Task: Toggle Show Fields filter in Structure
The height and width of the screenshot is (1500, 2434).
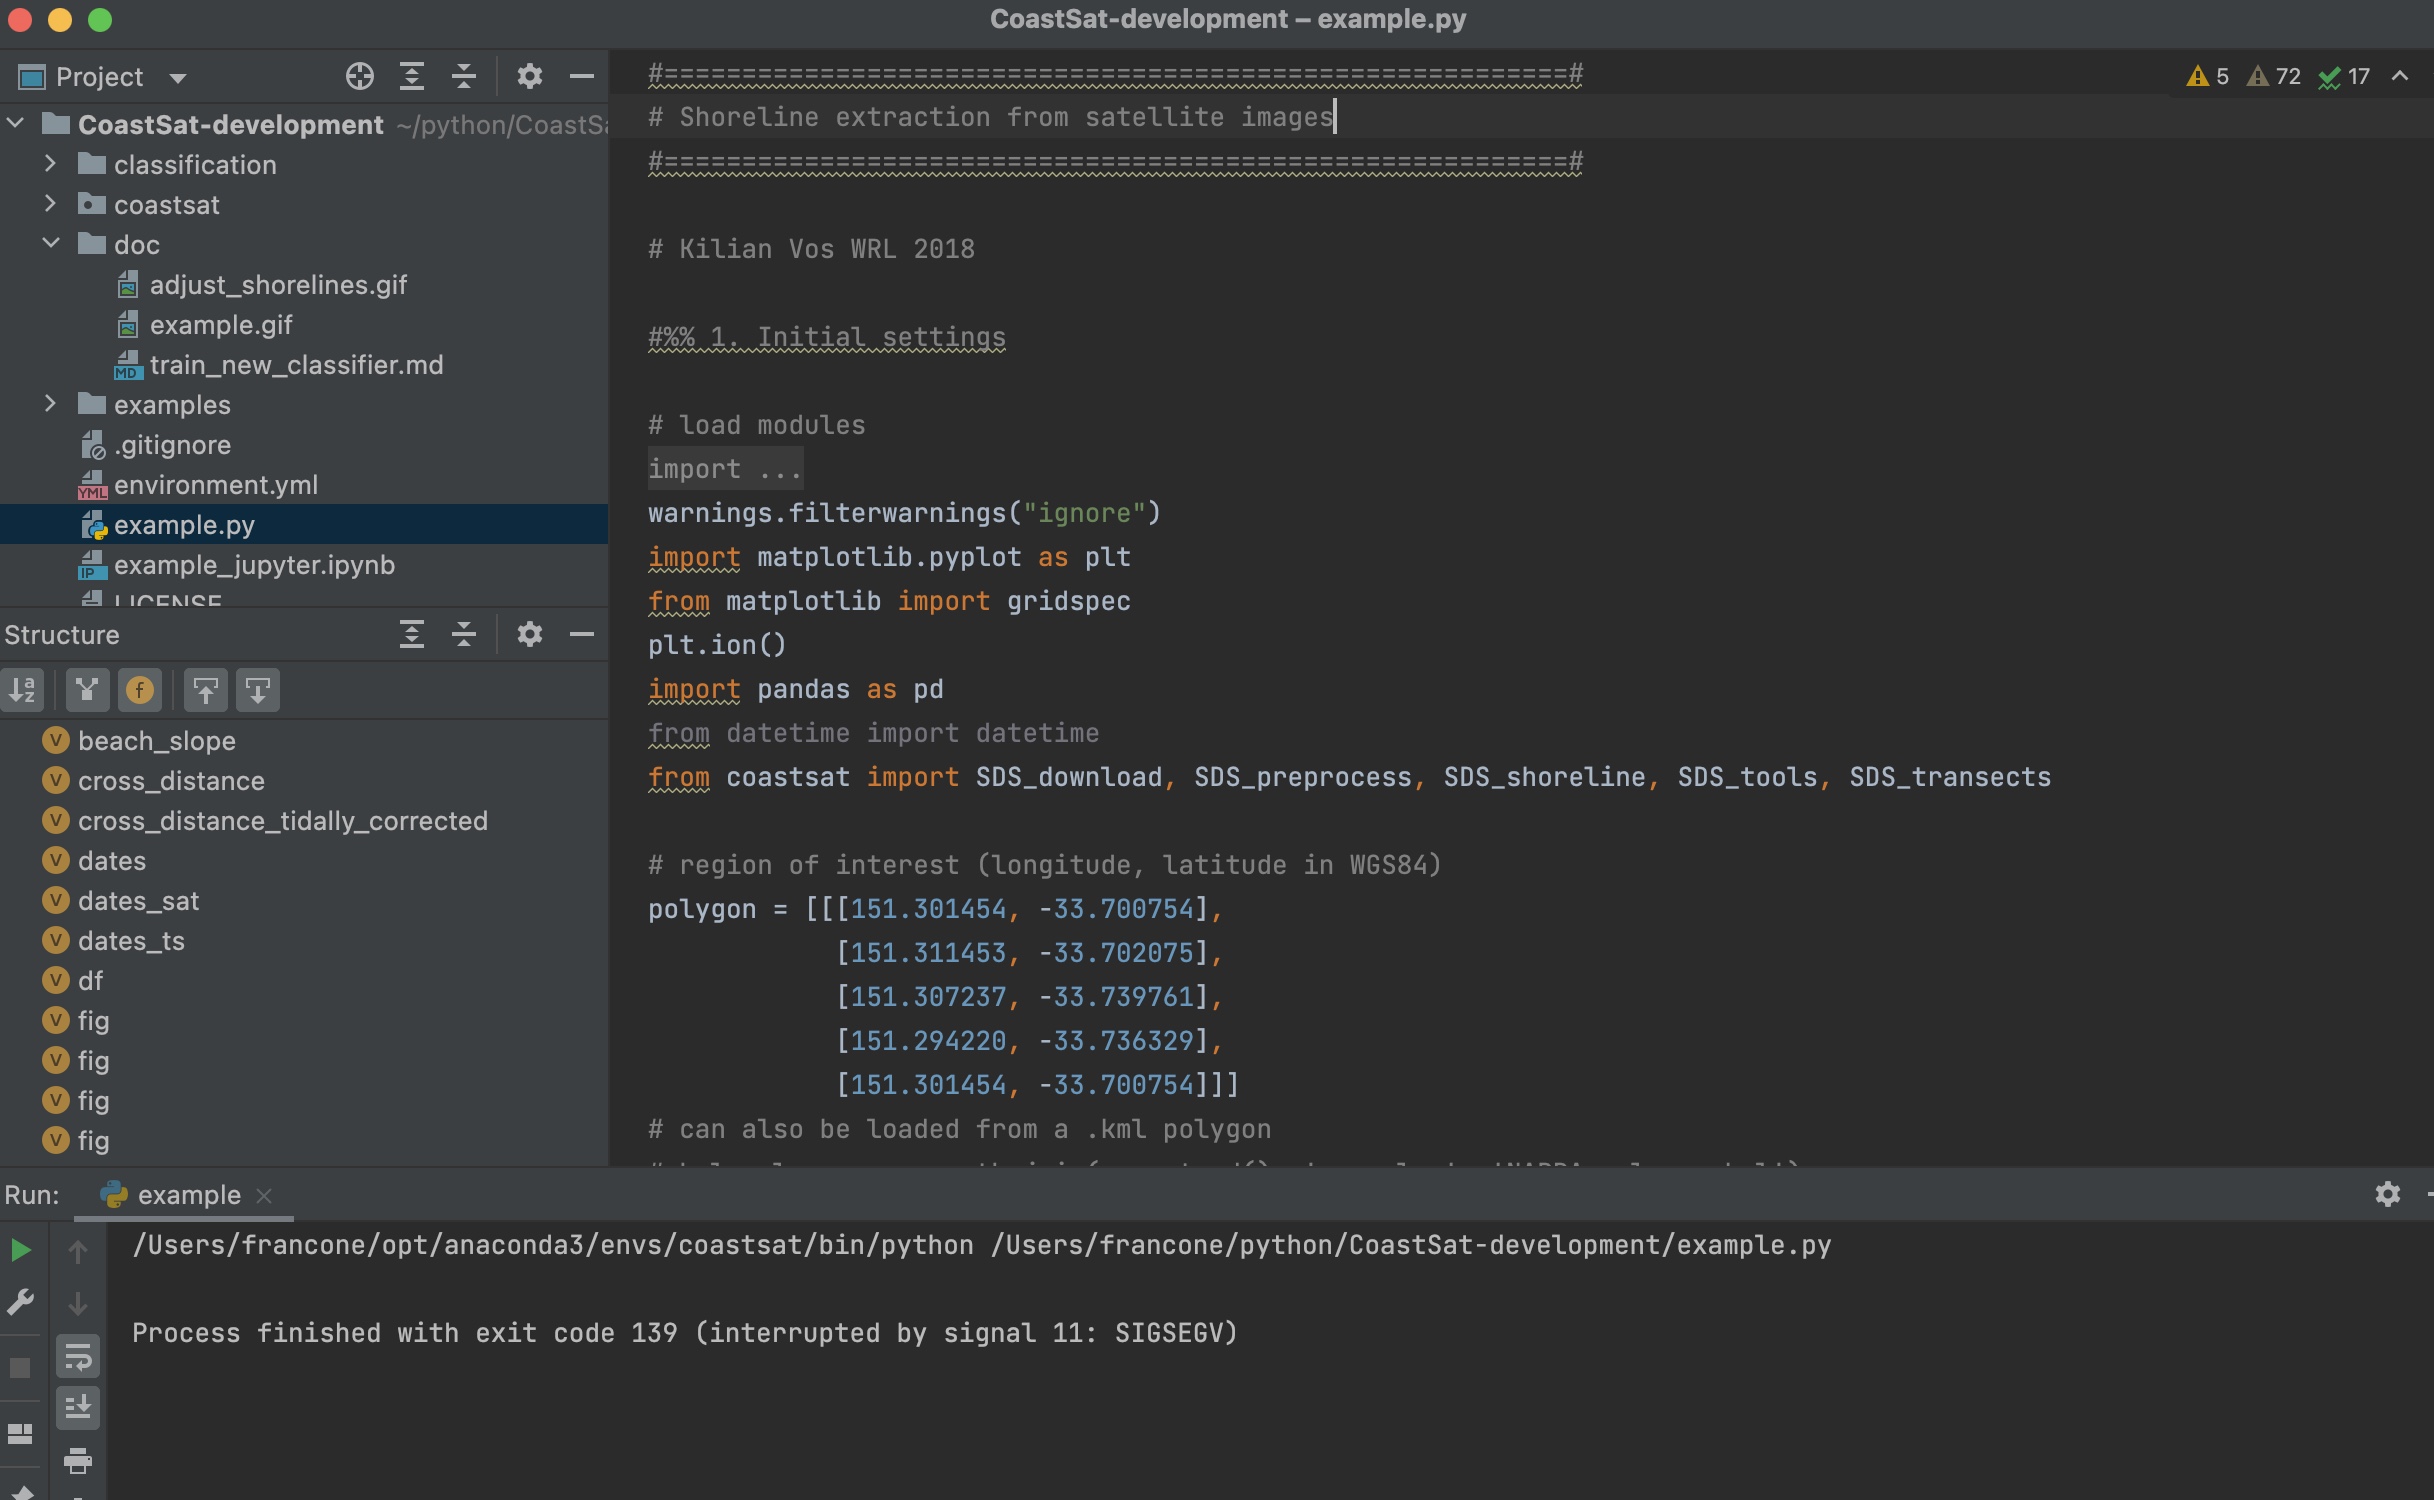Action: click(x=140, y=690)
